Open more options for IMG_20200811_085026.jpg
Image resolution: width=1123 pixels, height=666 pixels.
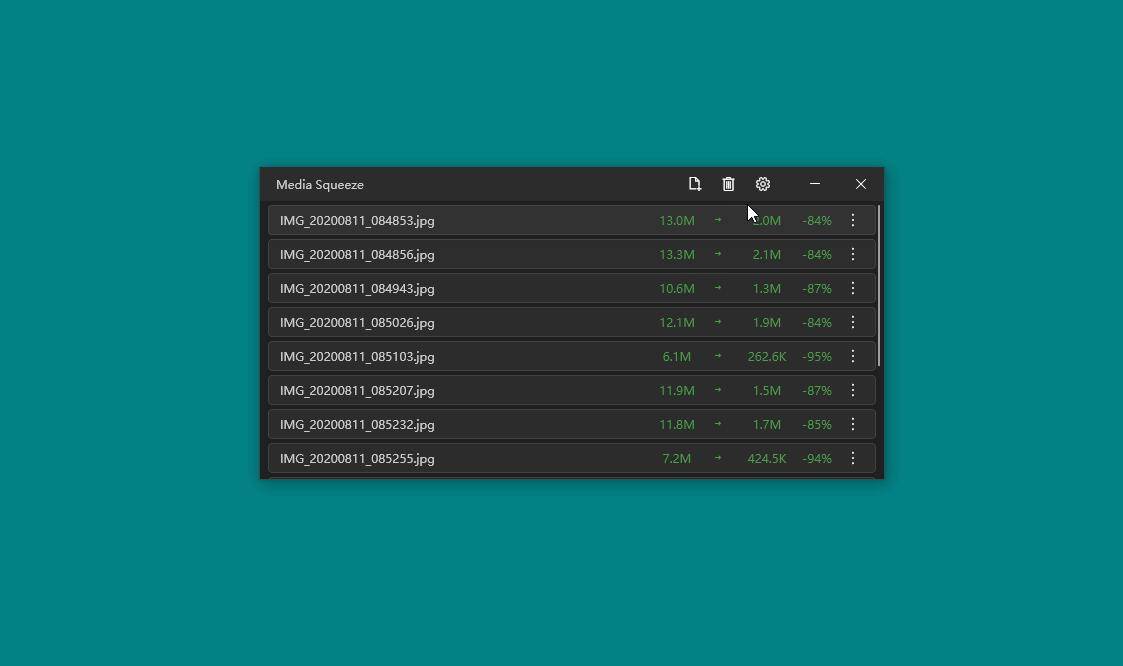(x=853, y=322)
